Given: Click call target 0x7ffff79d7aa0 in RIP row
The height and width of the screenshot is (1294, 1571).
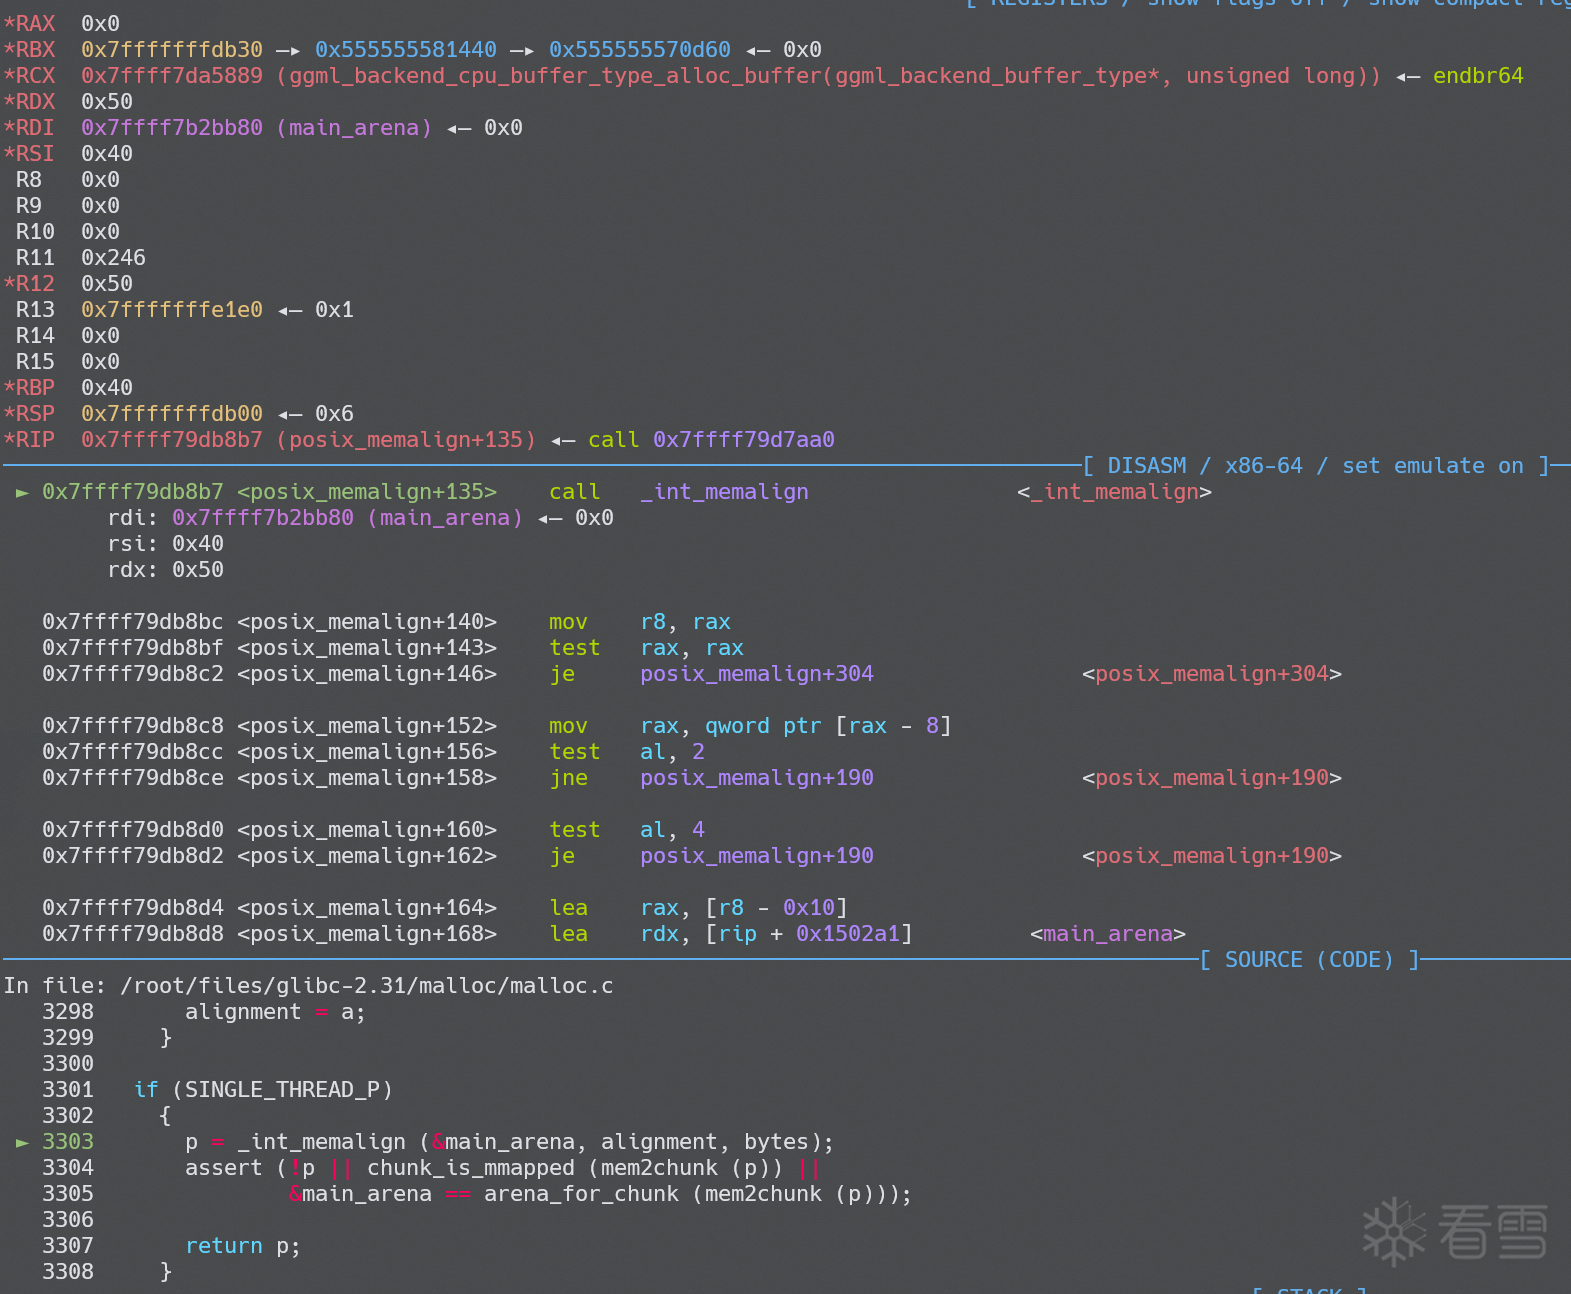Looking at the screenshot, I should point(744,439).
